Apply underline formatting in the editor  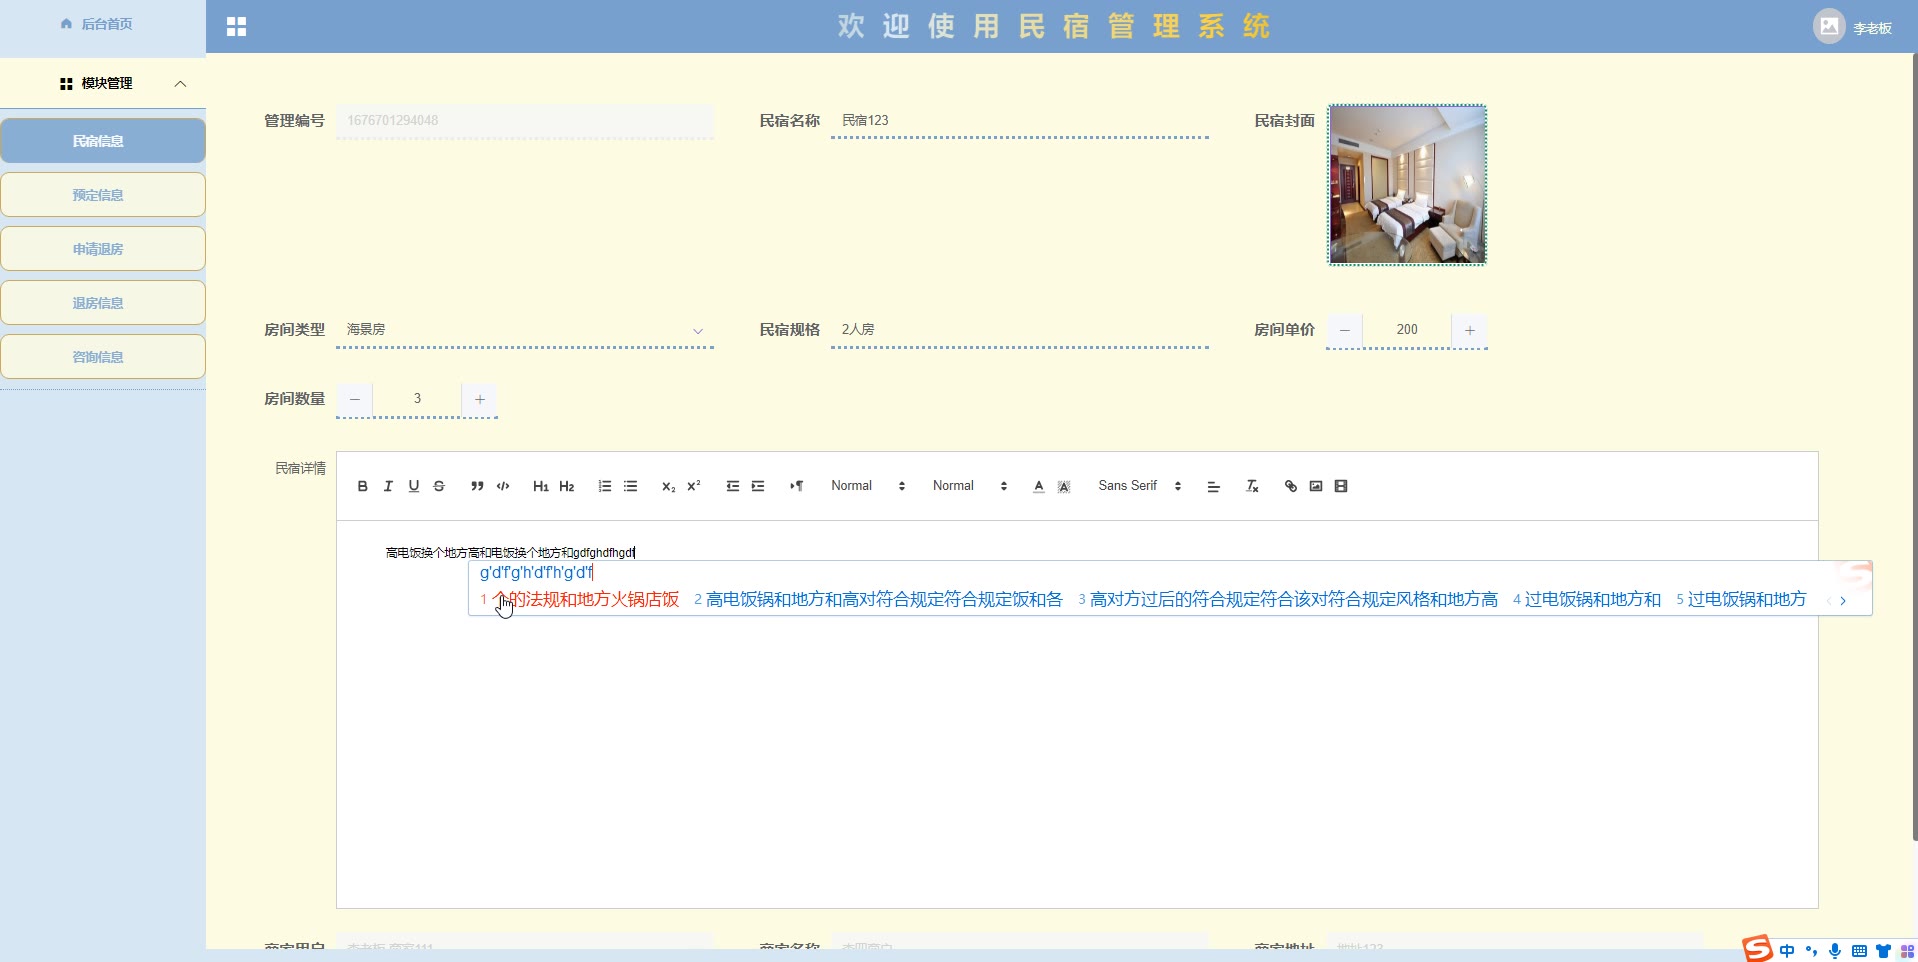click(413, 486)
